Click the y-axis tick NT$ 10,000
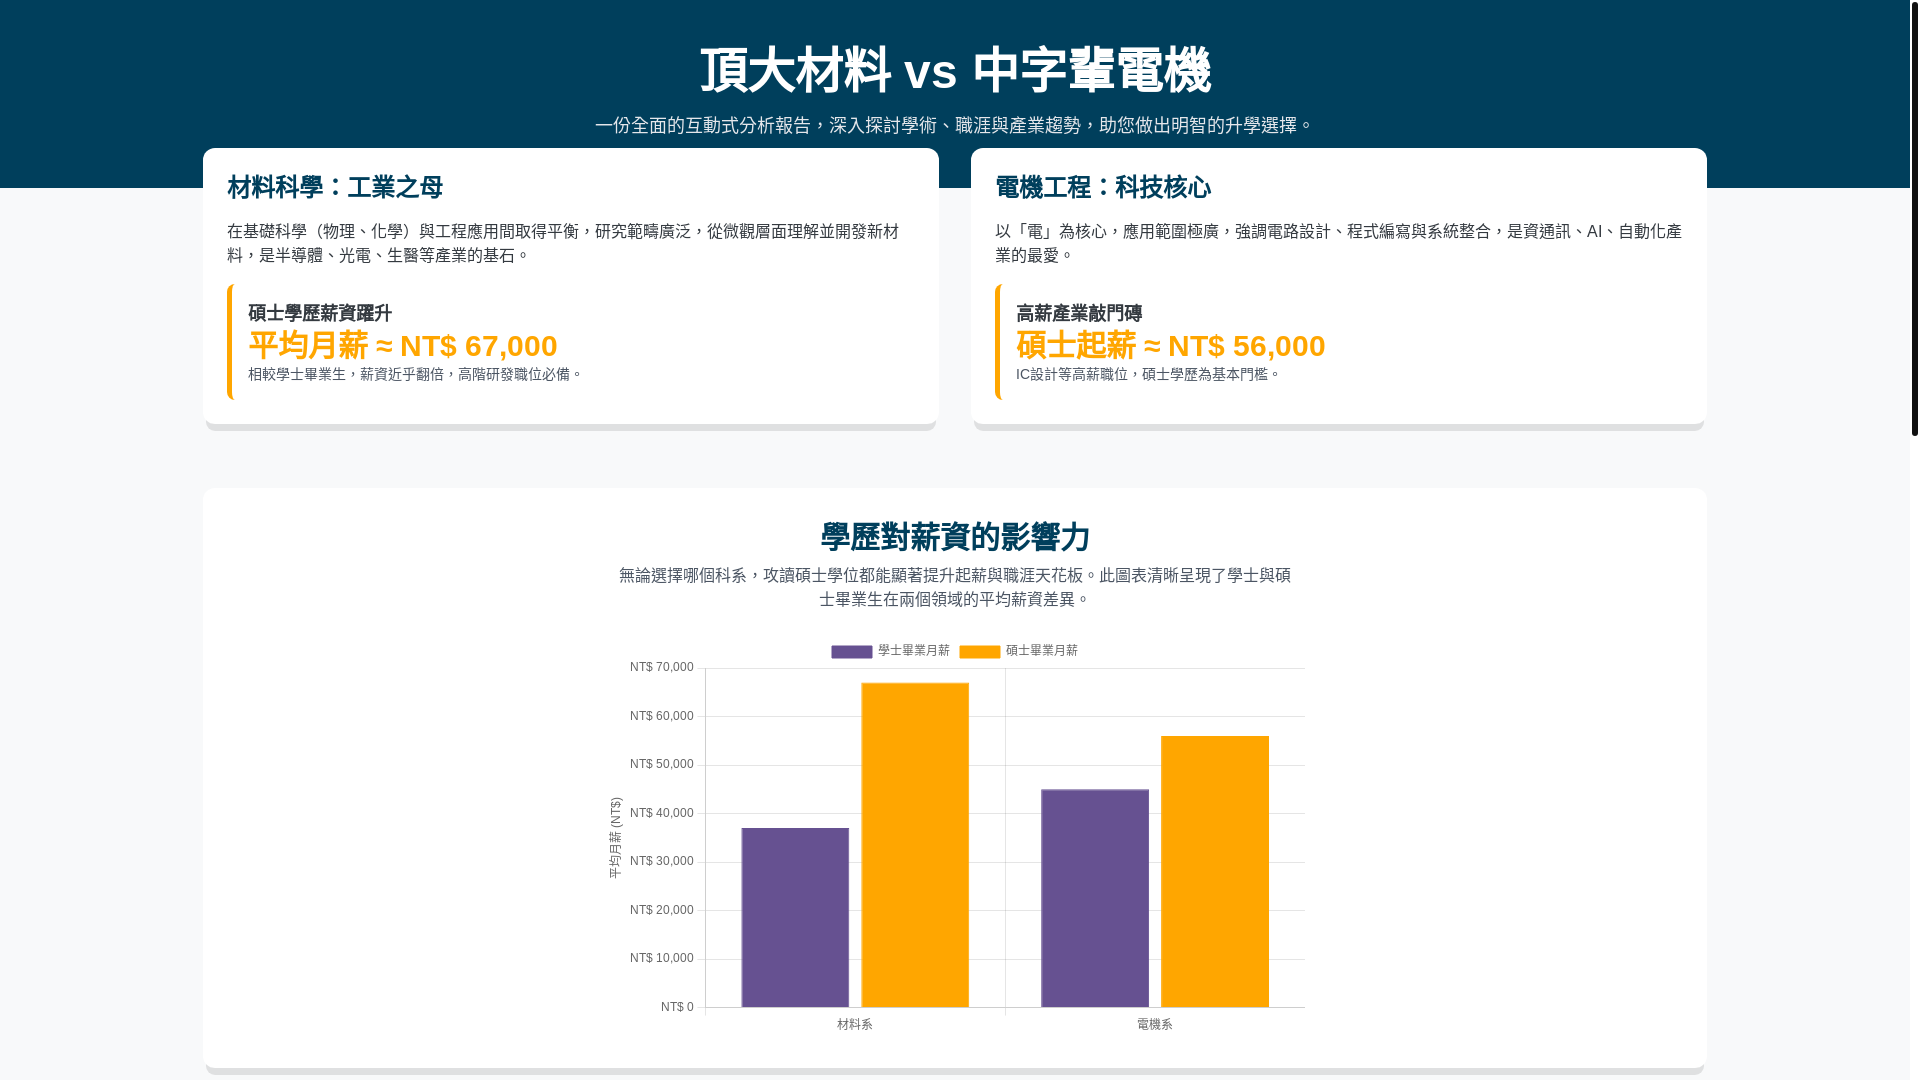This screenshot has width=1920, height=1080. coord(662,958)
